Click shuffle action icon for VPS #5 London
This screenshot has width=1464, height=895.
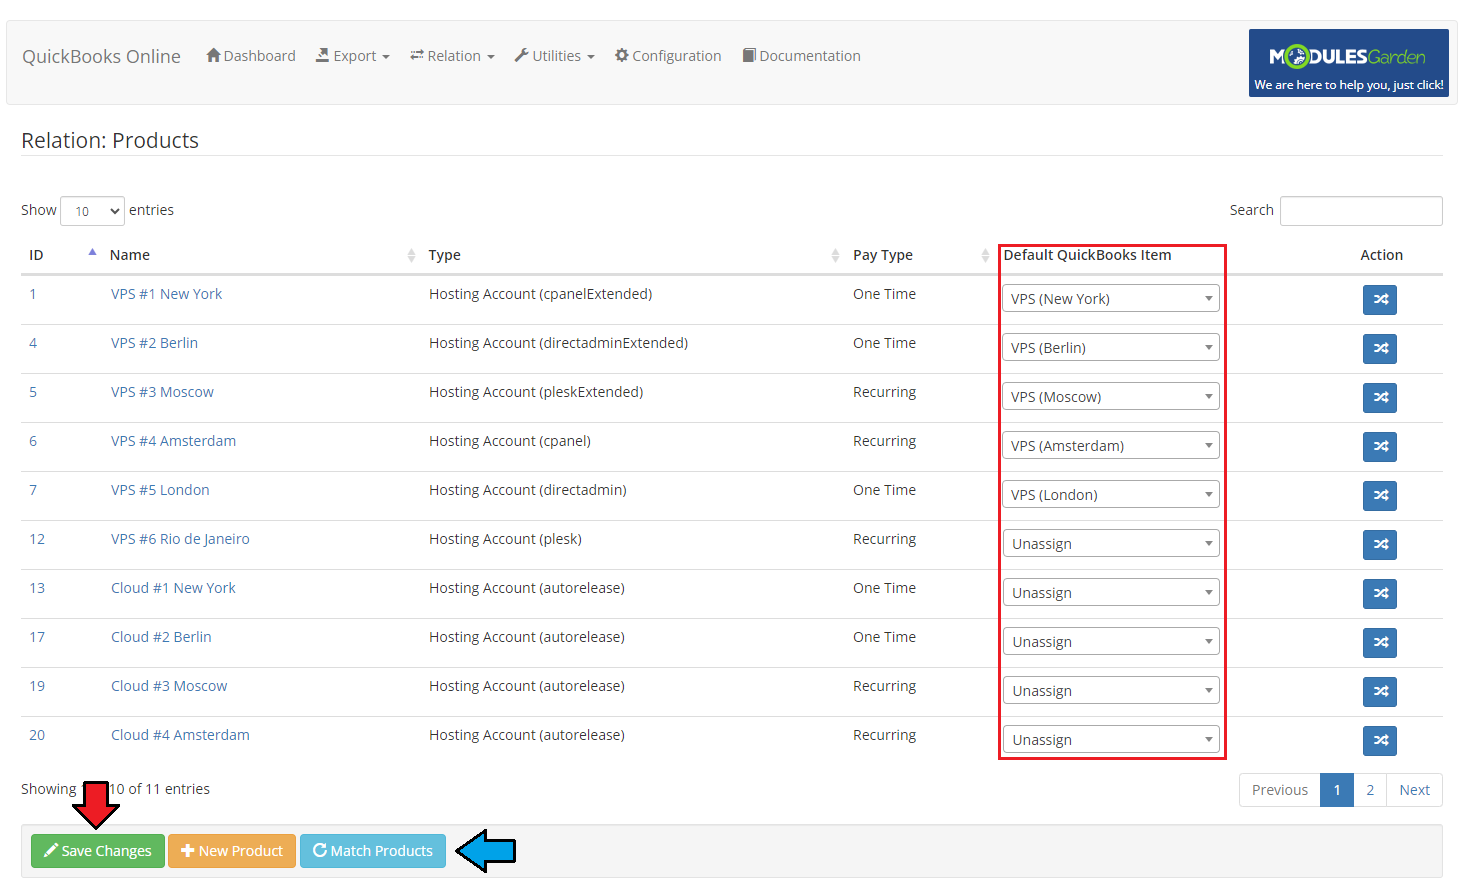click(1379, 495)
